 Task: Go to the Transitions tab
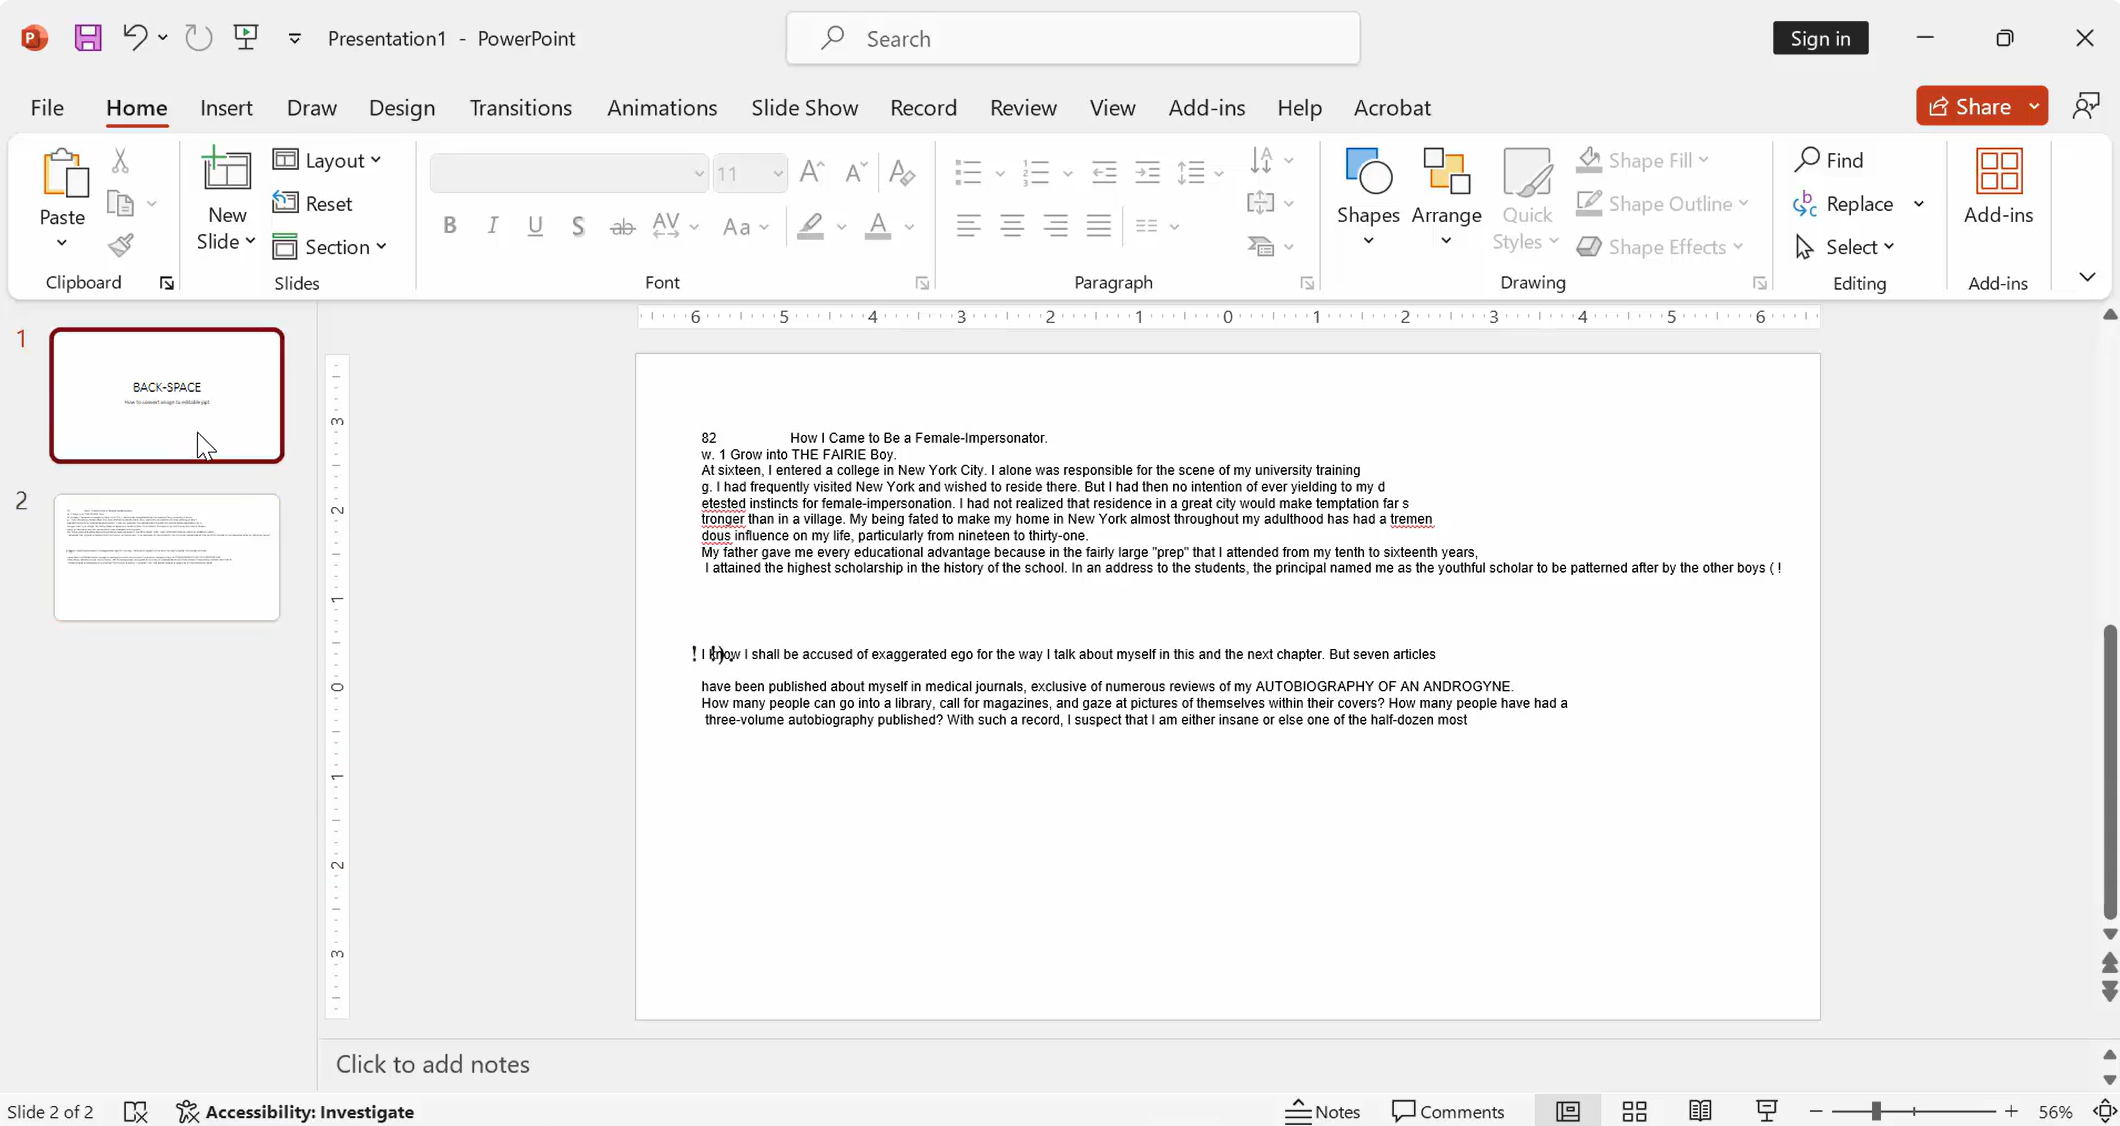click(x=521, y=107)
